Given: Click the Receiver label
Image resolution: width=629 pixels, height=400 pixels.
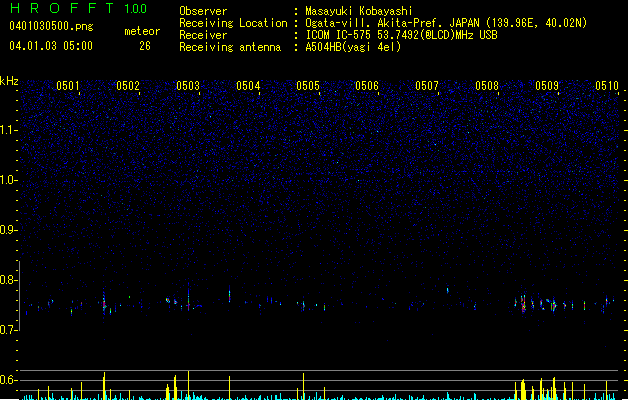Looking at the screenshot, I should 203,35.
